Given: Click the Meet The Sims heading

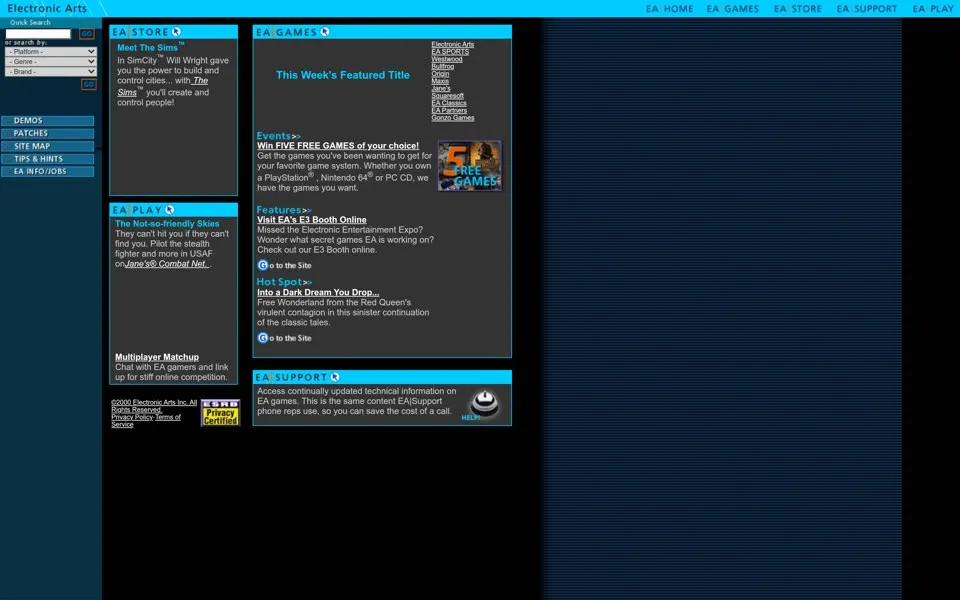Looking at the screenshot, I should click(x=148, y=48).
